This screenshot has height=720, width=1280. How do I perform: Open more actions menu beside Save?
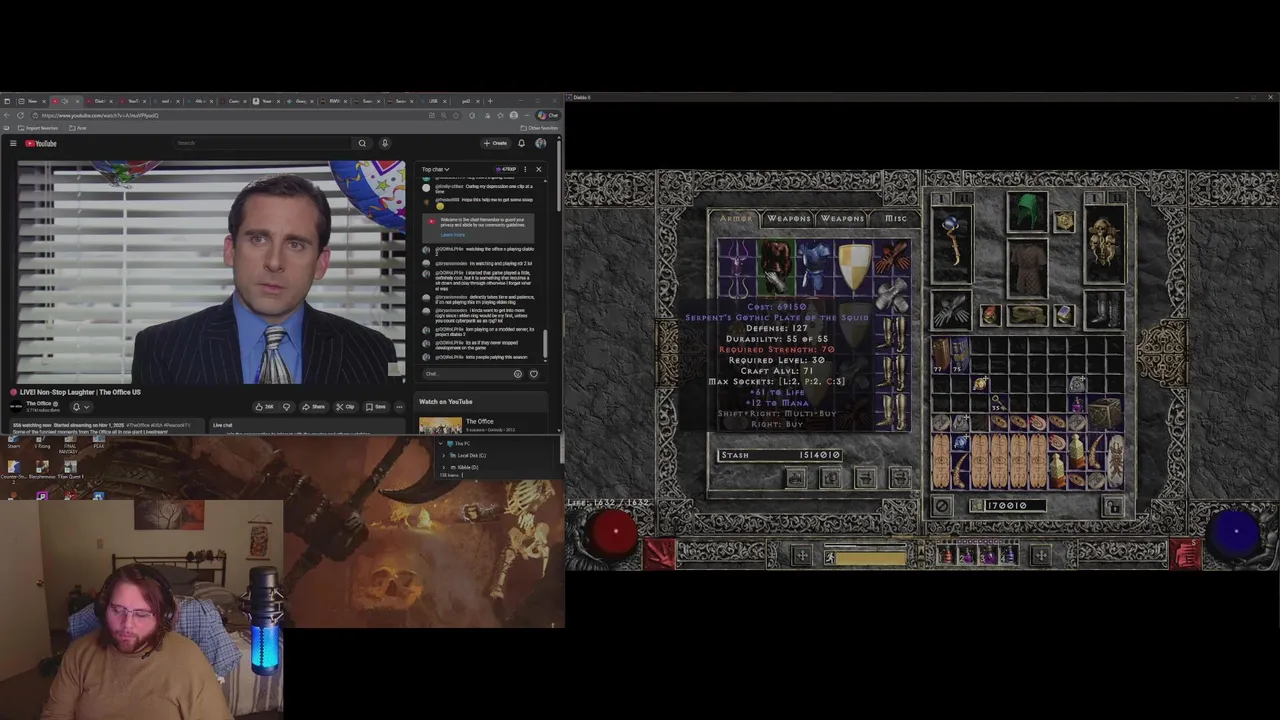click(399, 407)
